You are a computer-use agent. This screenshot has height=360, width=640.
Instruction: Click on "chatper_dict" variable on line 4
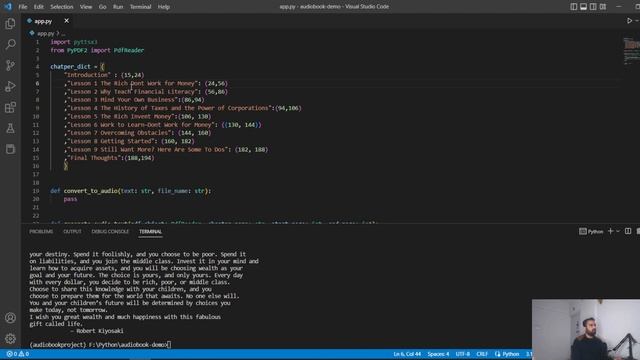(x=70, y=67)
